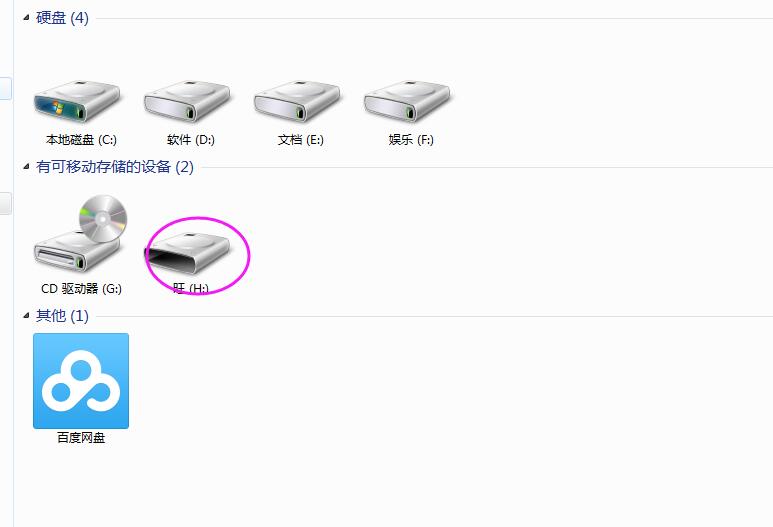
Task: Click the CD 驱动器 (G:) text label
Action: (81, 289)
